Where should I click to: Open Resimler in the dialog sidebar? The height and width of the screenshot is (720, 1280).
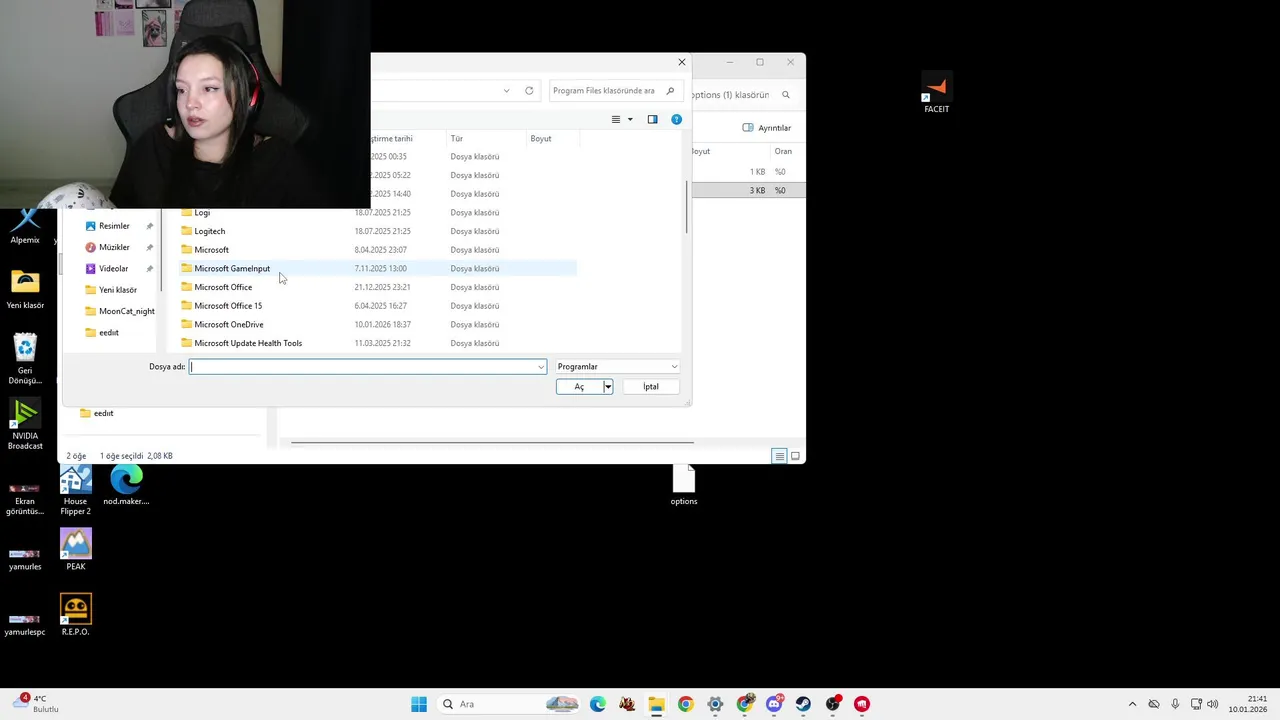pyautogui.click(x=114, y=226)
